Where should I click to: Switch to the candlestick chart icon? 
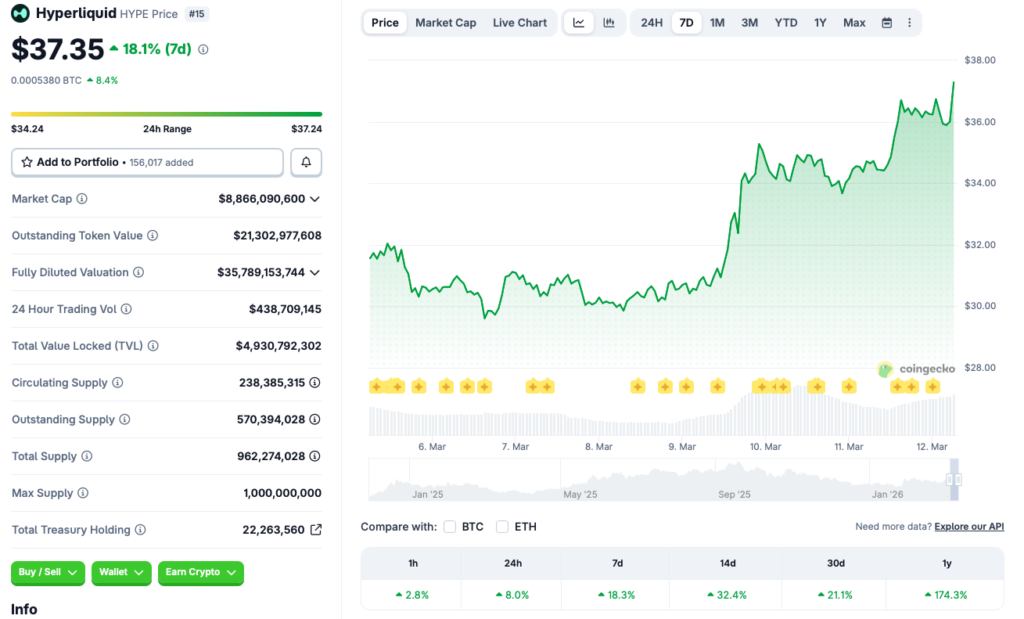[x=608, y=23]
